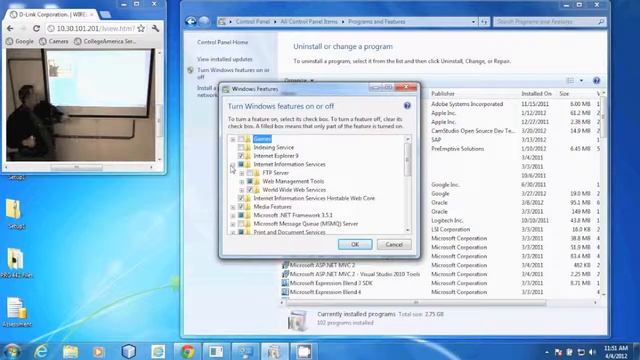Open the Windows Start menu
The height and width of the screenshot is (360, 640).
click(x=12, y=351)
